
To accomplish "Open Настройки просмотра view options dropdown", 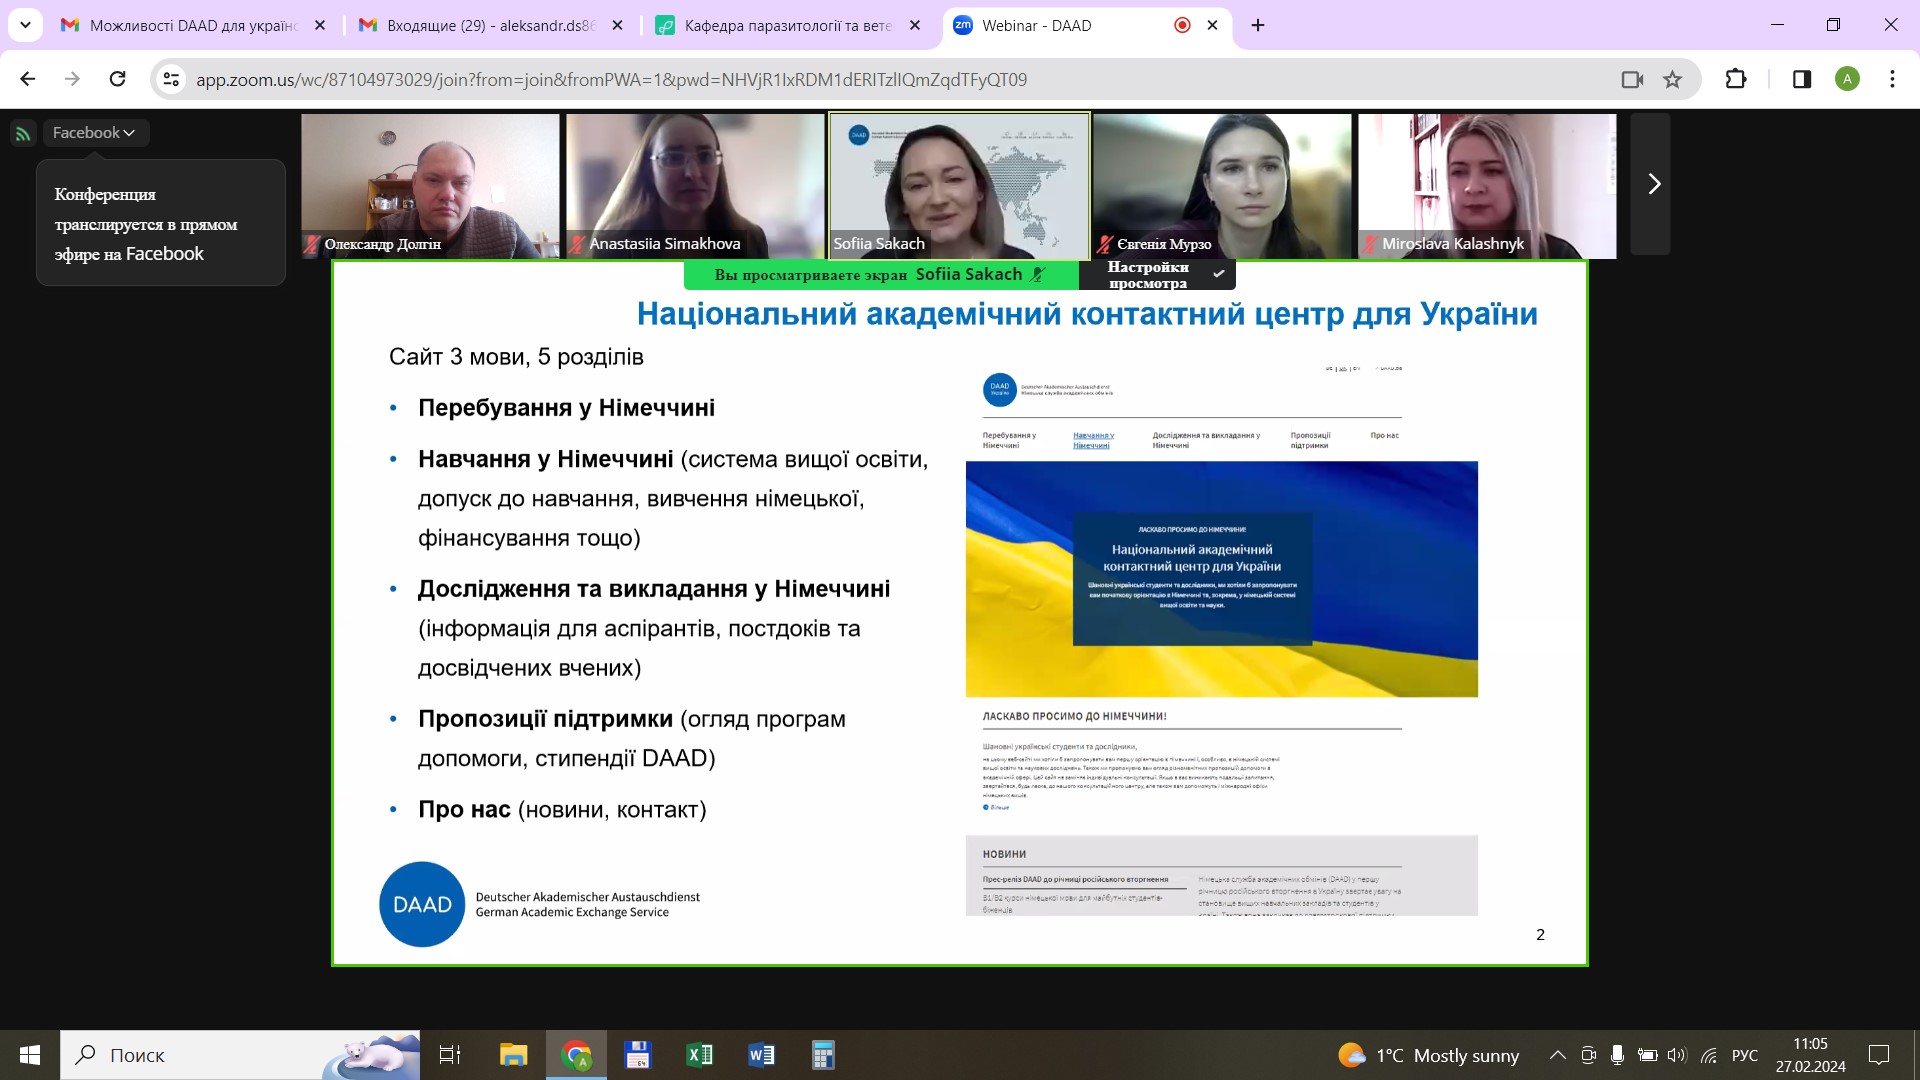I will 1158,274.
